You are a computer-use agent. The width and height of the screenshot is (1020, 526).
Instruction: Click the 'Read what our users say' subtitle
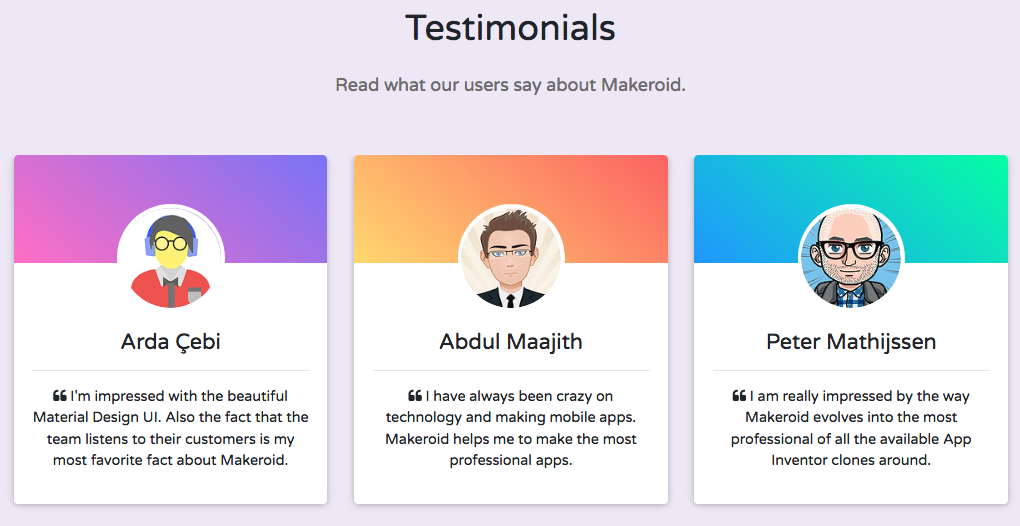(510, 85)
